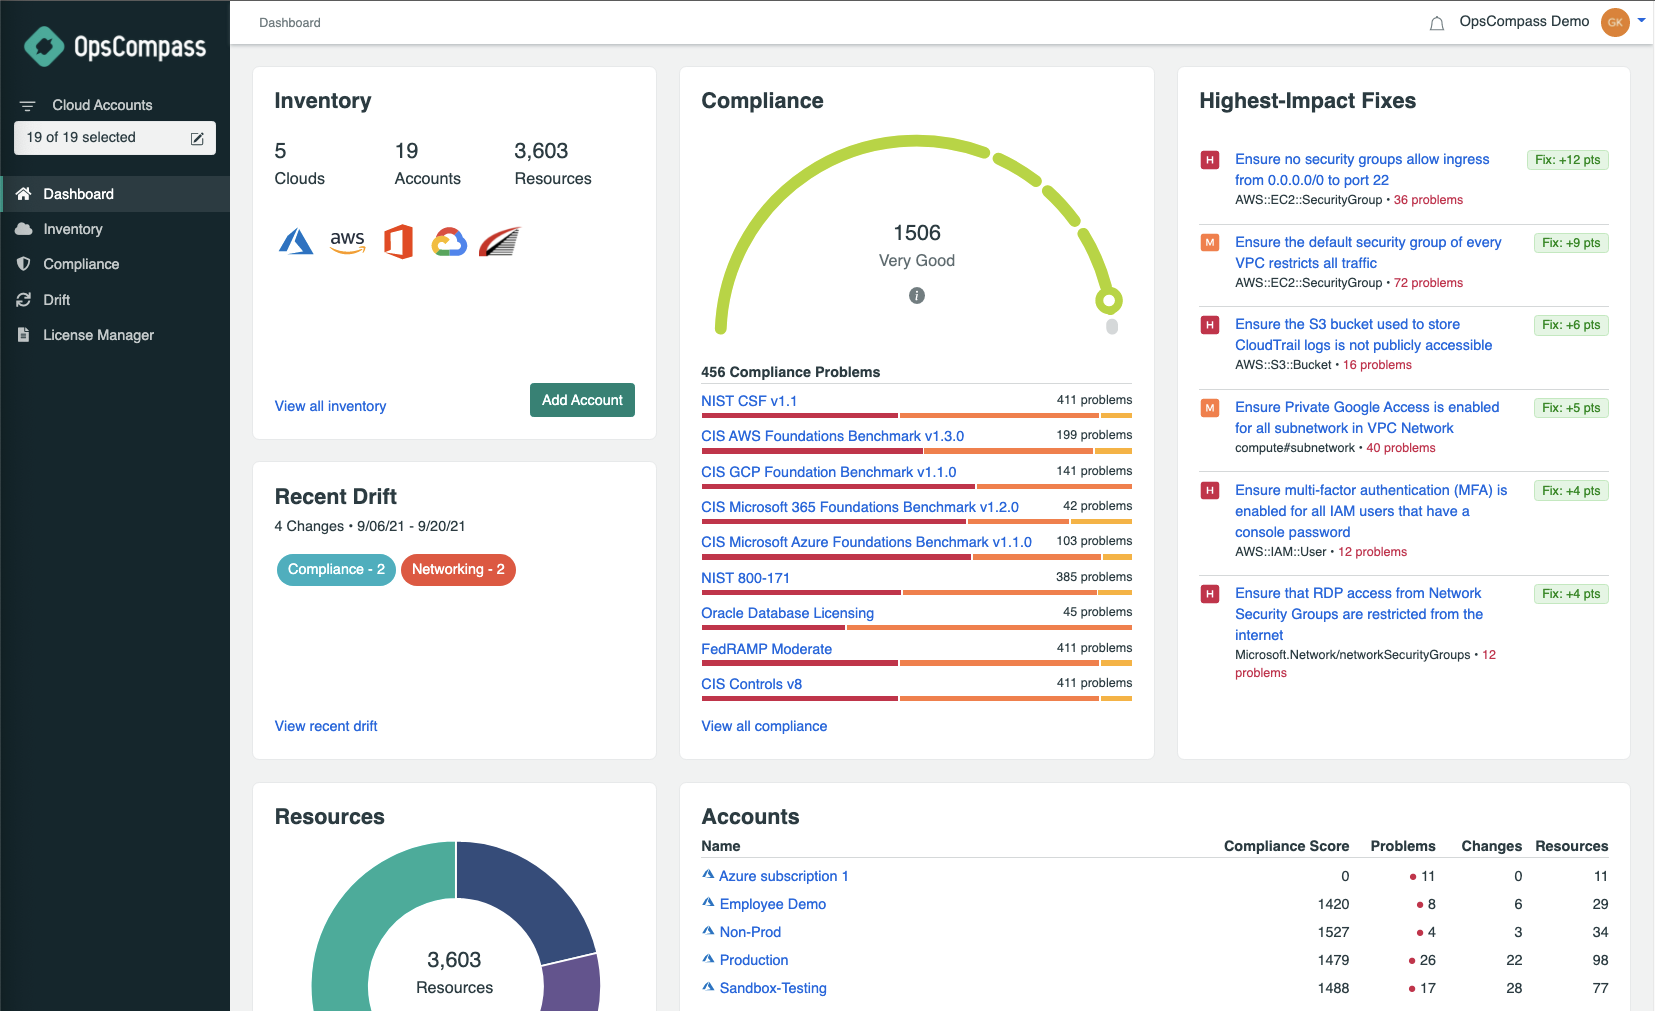Click the Inventory cloud icon in sidebar
1655x1011 pixels.
click(x=24, y=229)
